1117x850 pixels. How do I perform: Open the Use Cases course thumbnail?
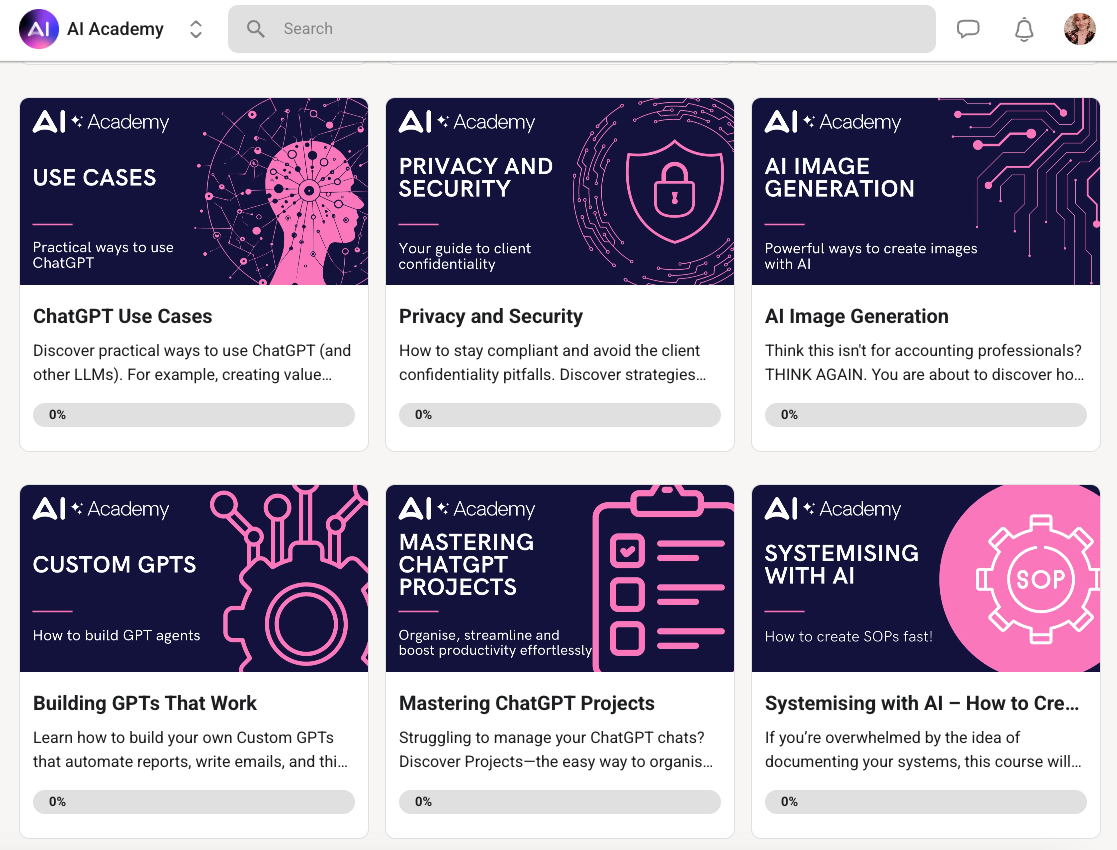click(194, 191)
